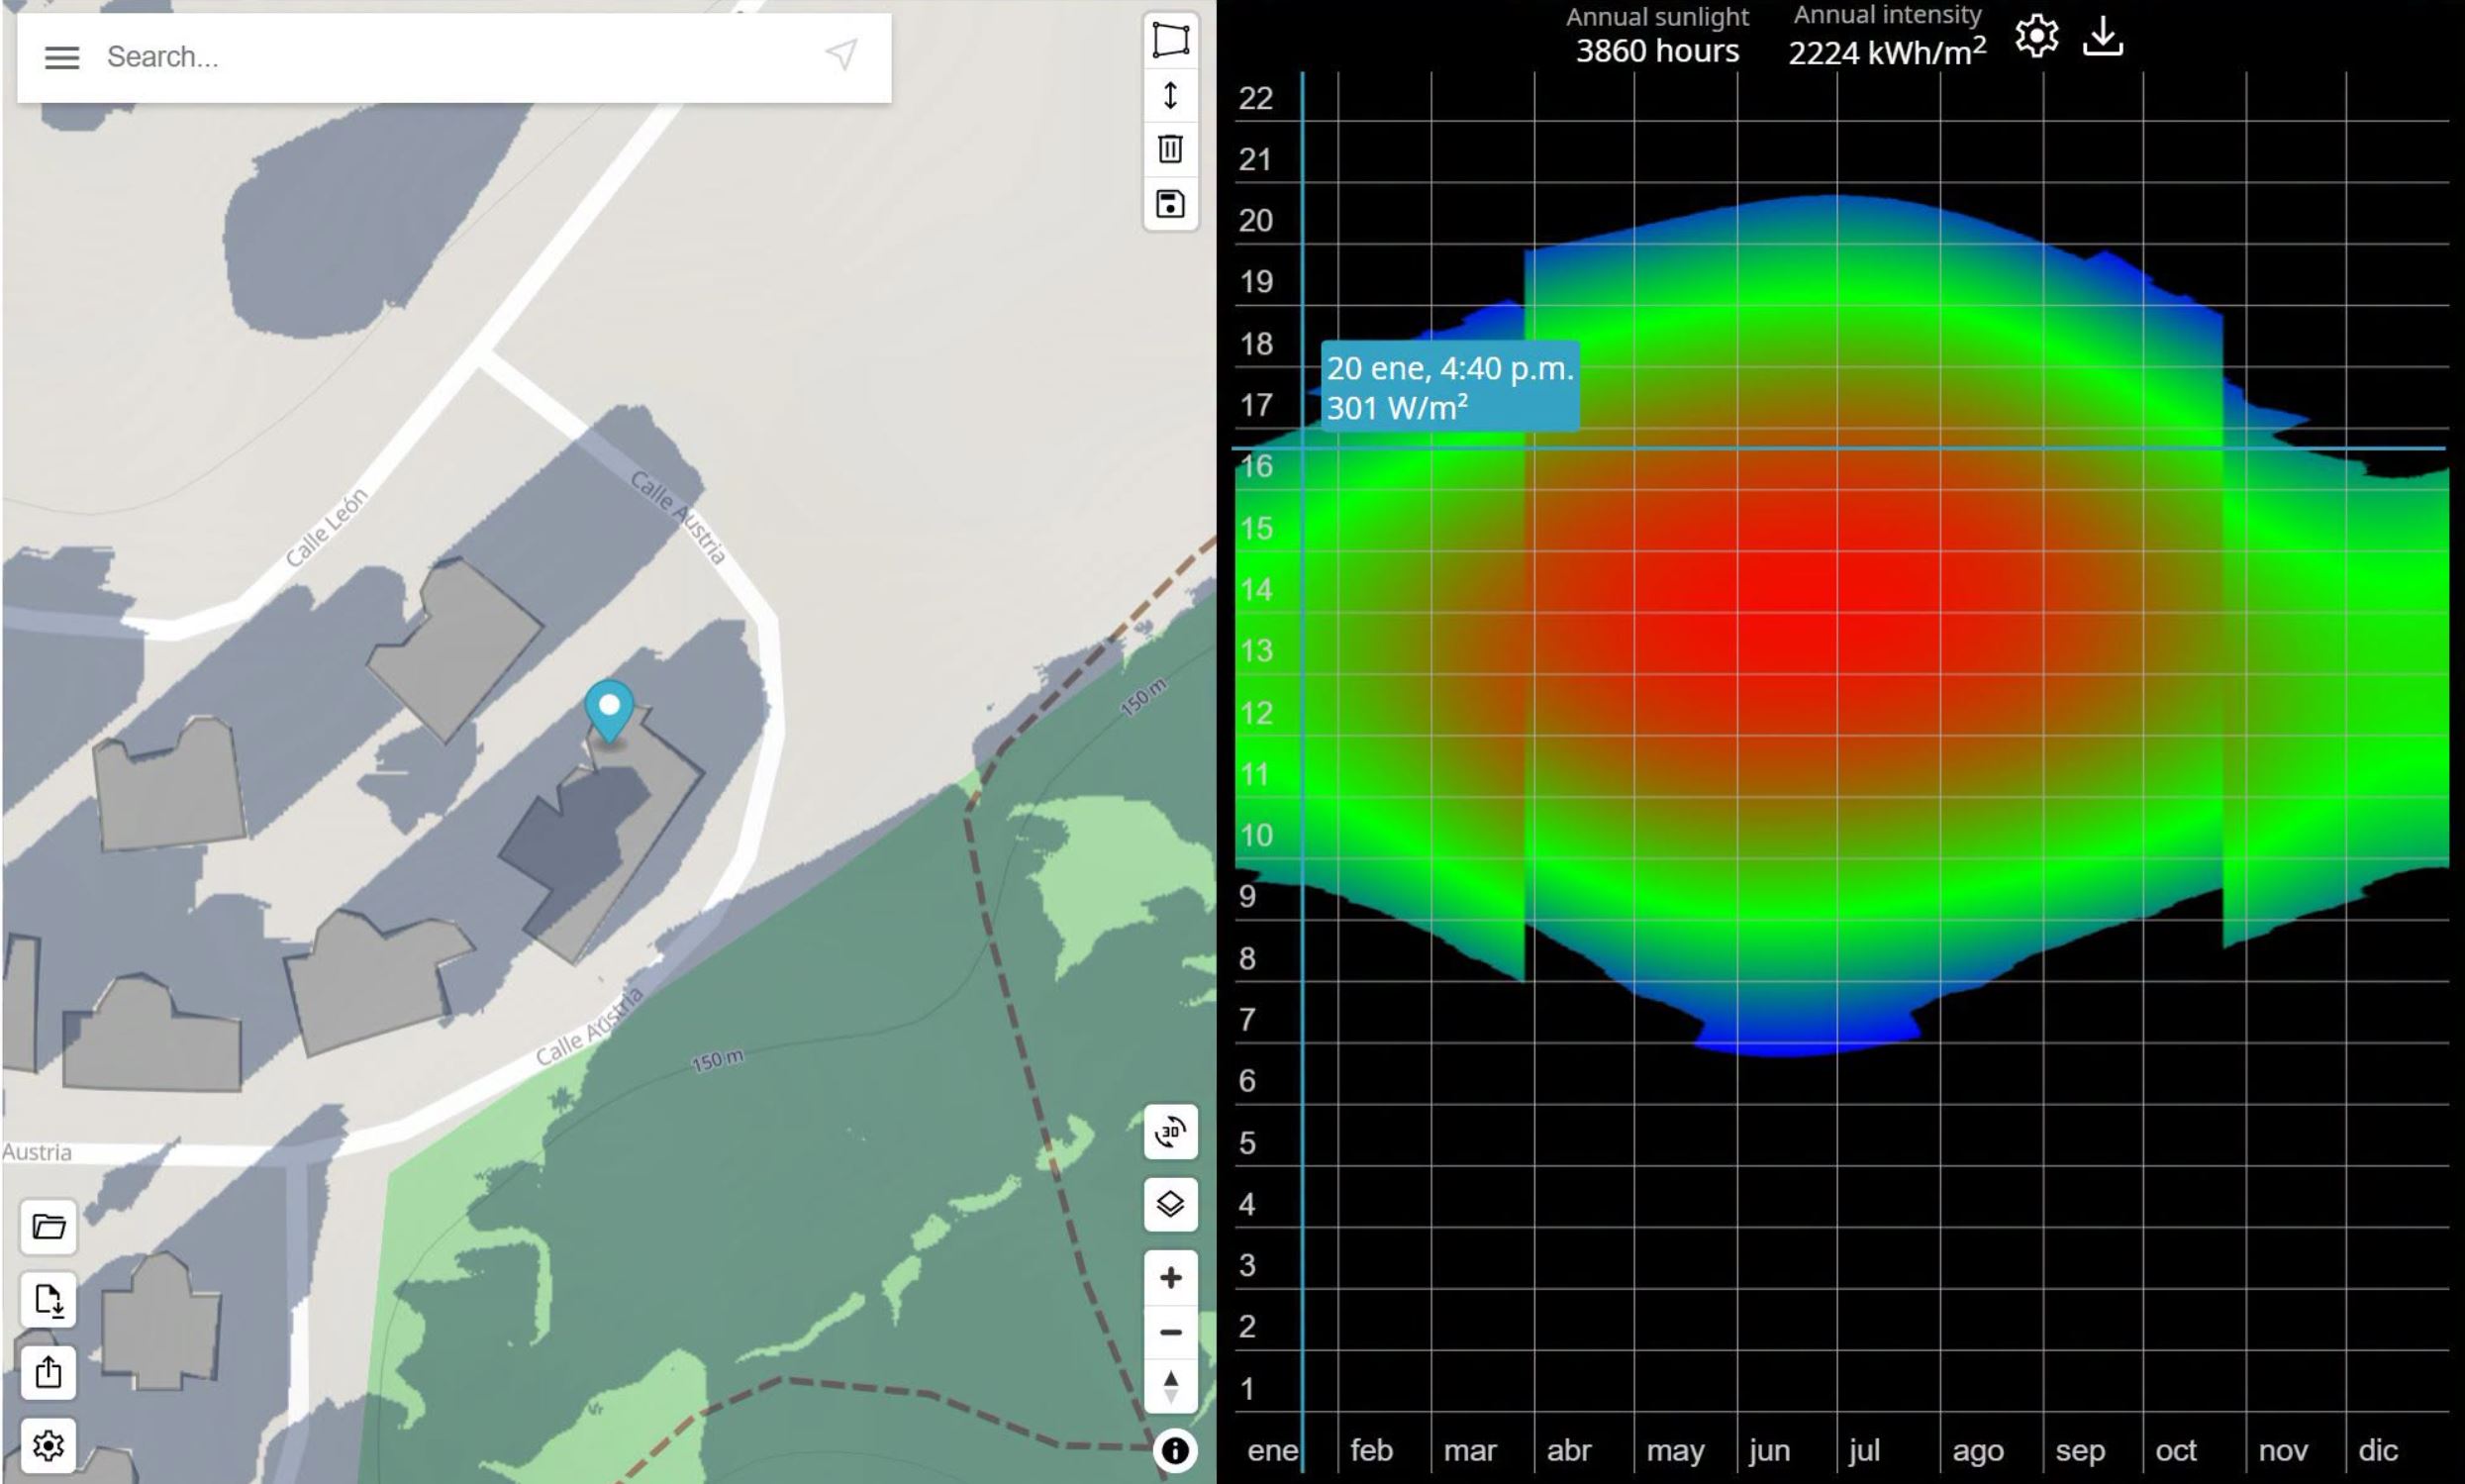Screen dimensions: 2465x1484
Task: Reset map north with compass button
Action: pos(1170,1387)
